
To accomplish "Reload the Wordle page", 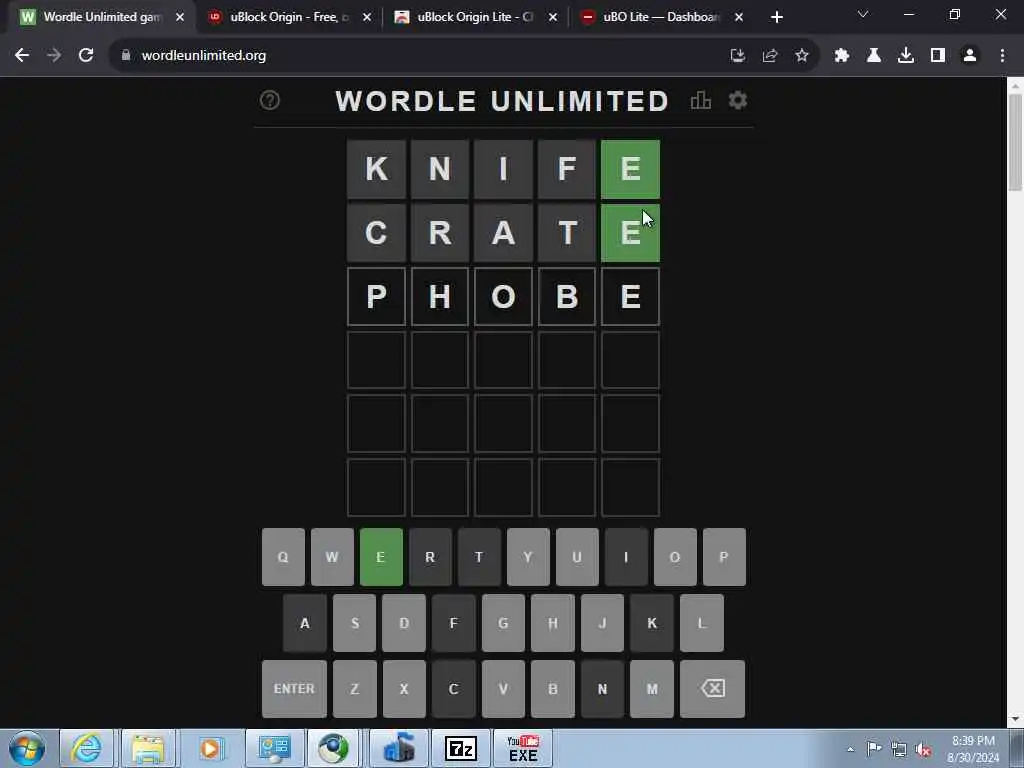I will point(86,56).
